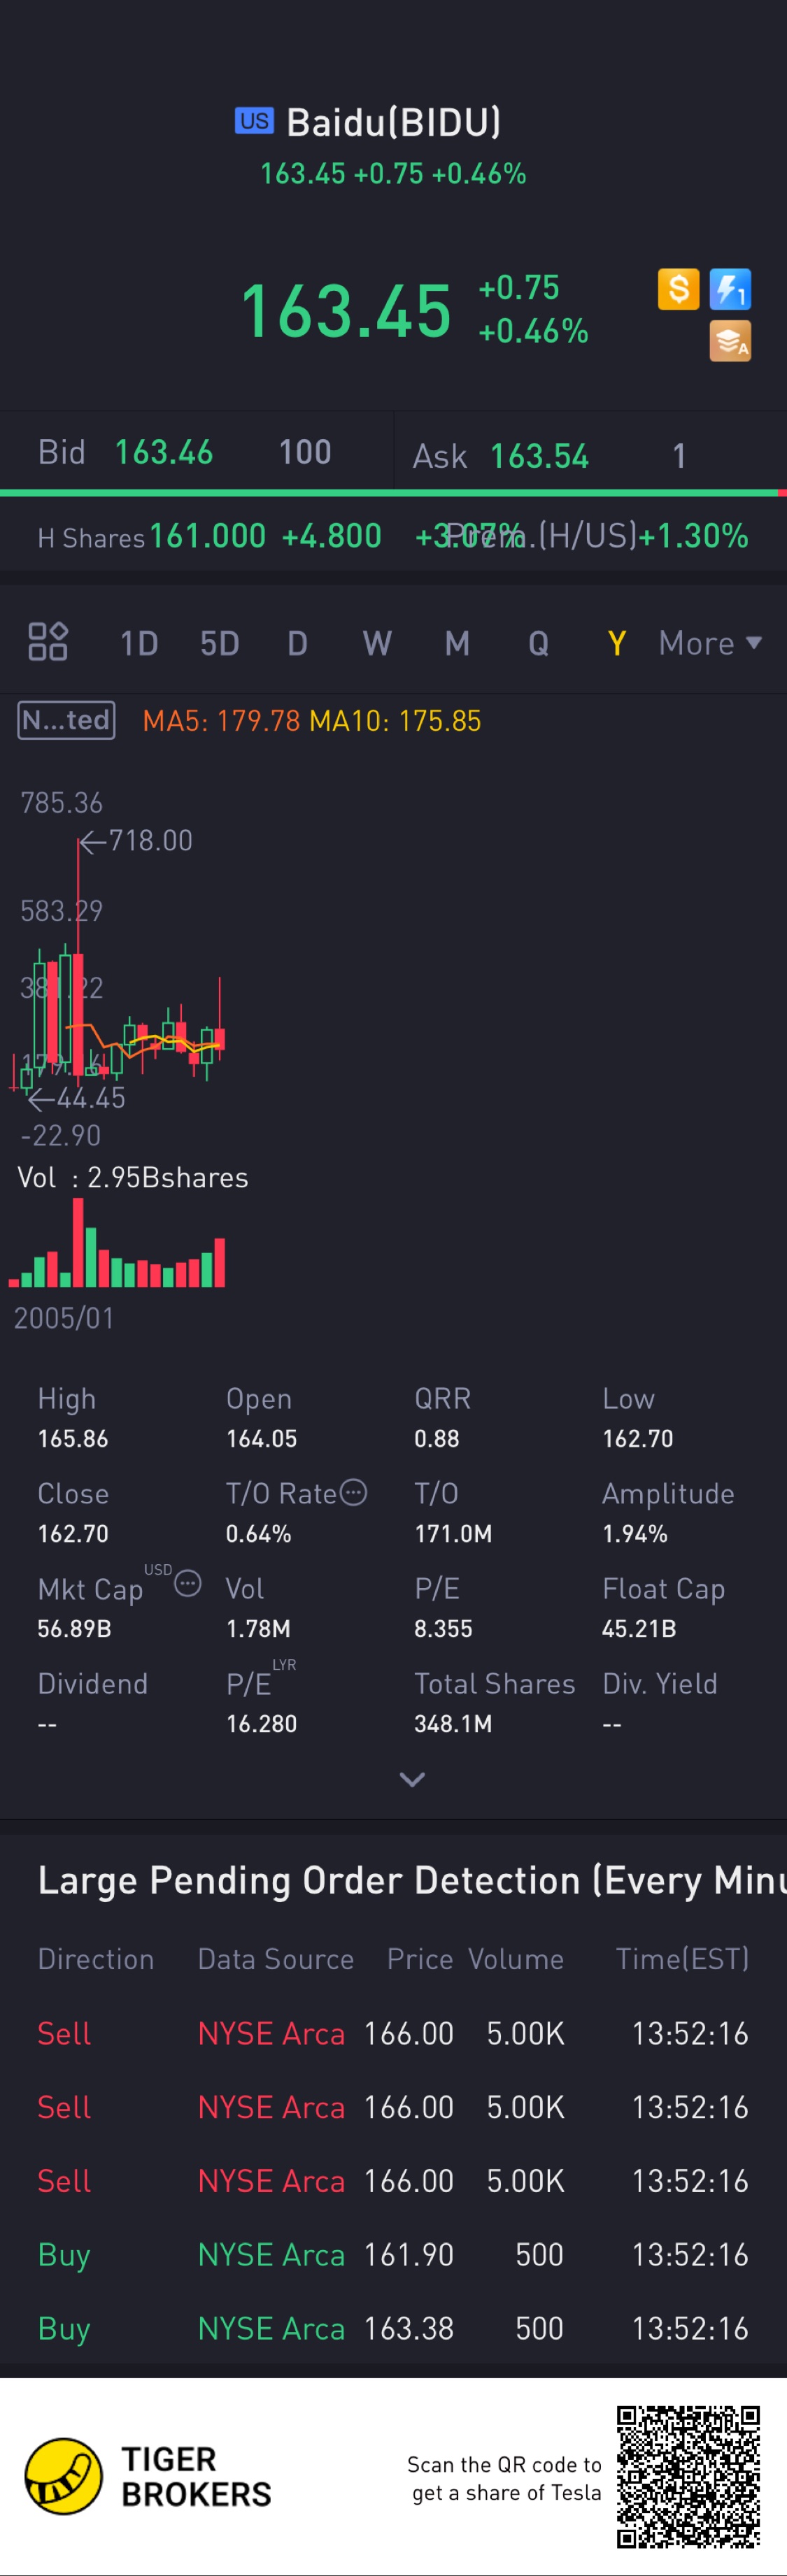Image resolution: width=787 pixels, height=2576 pixels.
Task: Select the 1D chart period
Action: click(x=139, y=643)
